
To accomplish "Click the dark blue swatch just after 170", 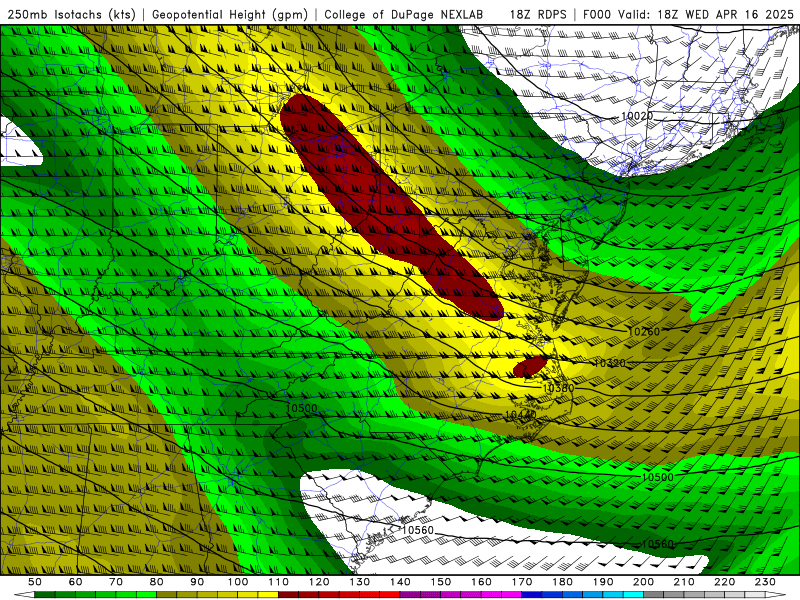I will 532,595.
